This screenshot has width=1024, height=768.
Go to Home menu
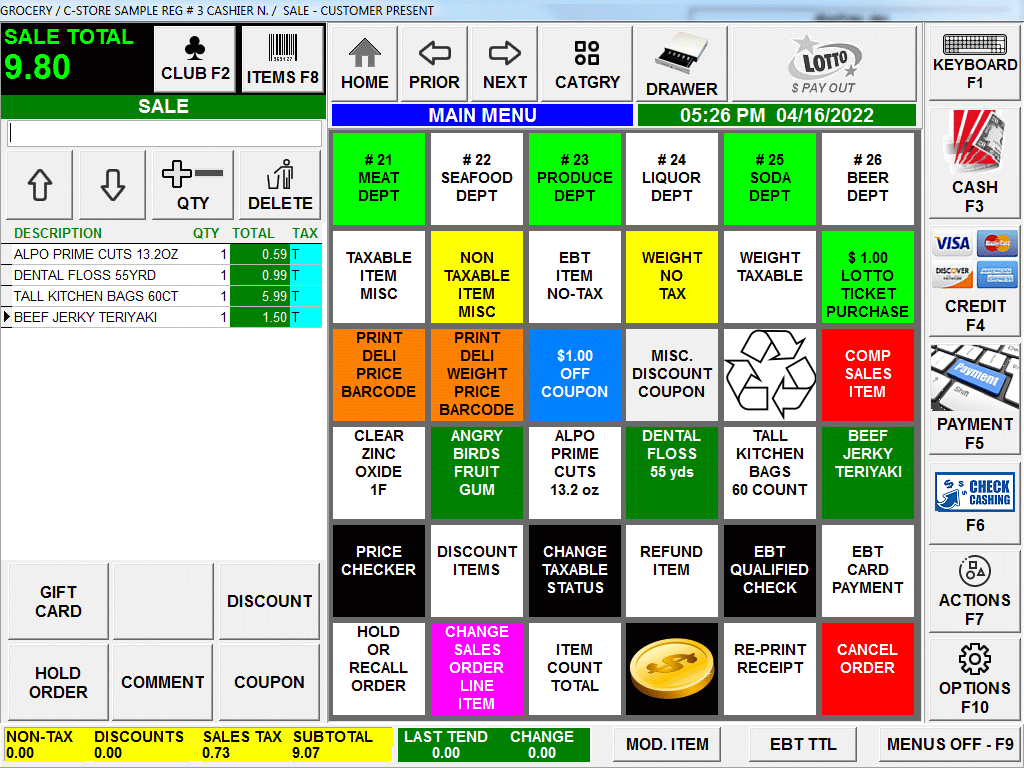coord(364,64)
